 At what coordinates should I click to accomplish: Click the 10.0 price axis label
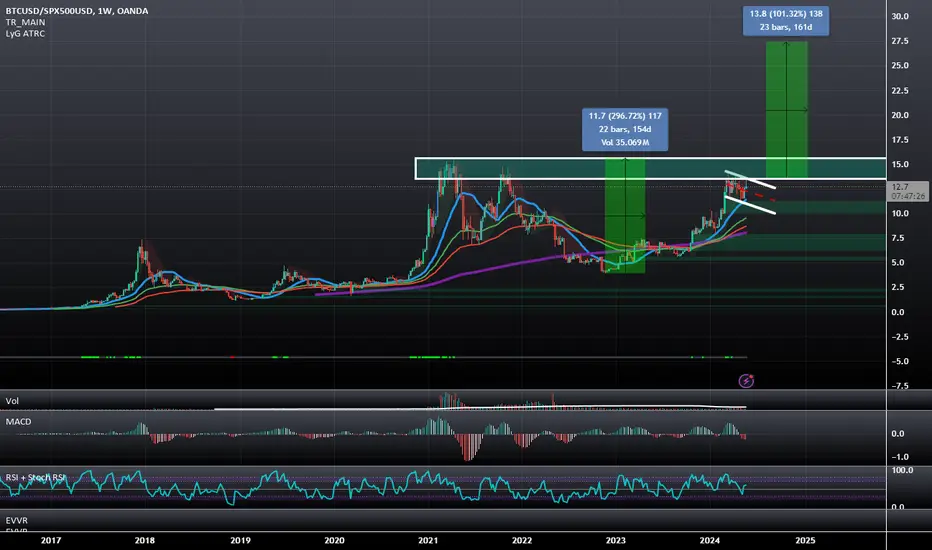[x=900, y=213]
